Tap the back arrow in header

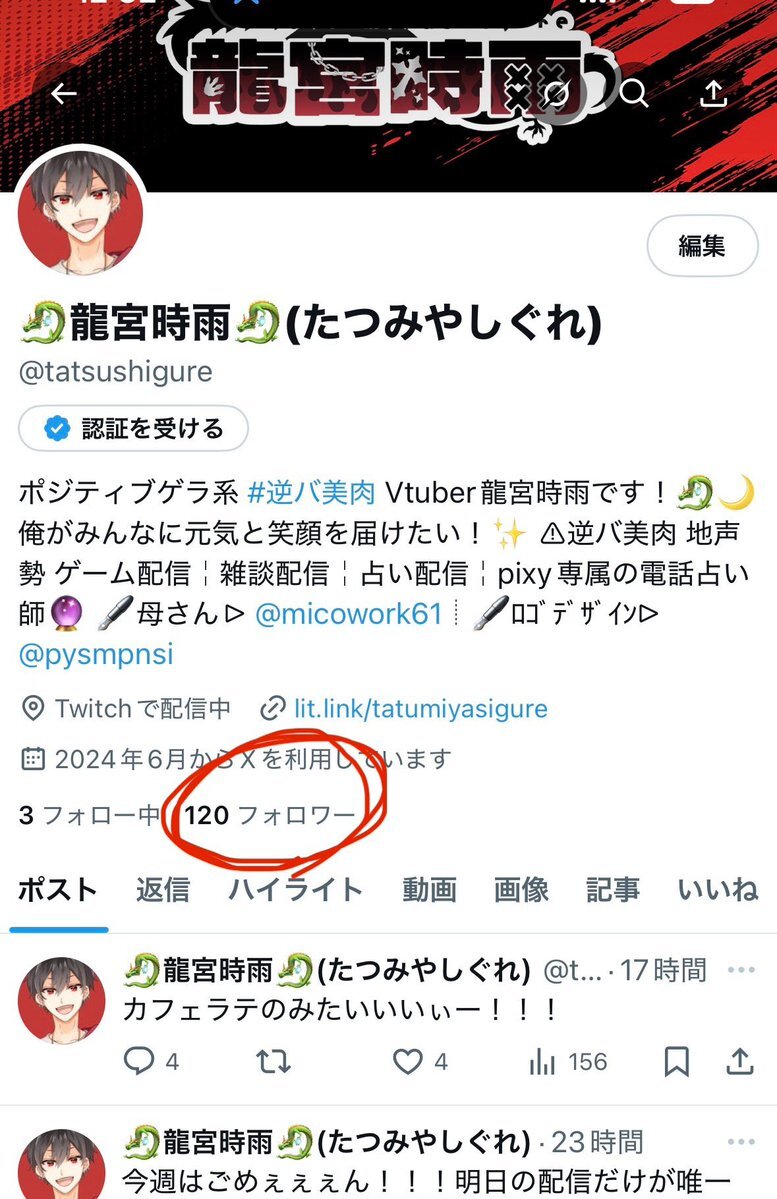[64, 93]
